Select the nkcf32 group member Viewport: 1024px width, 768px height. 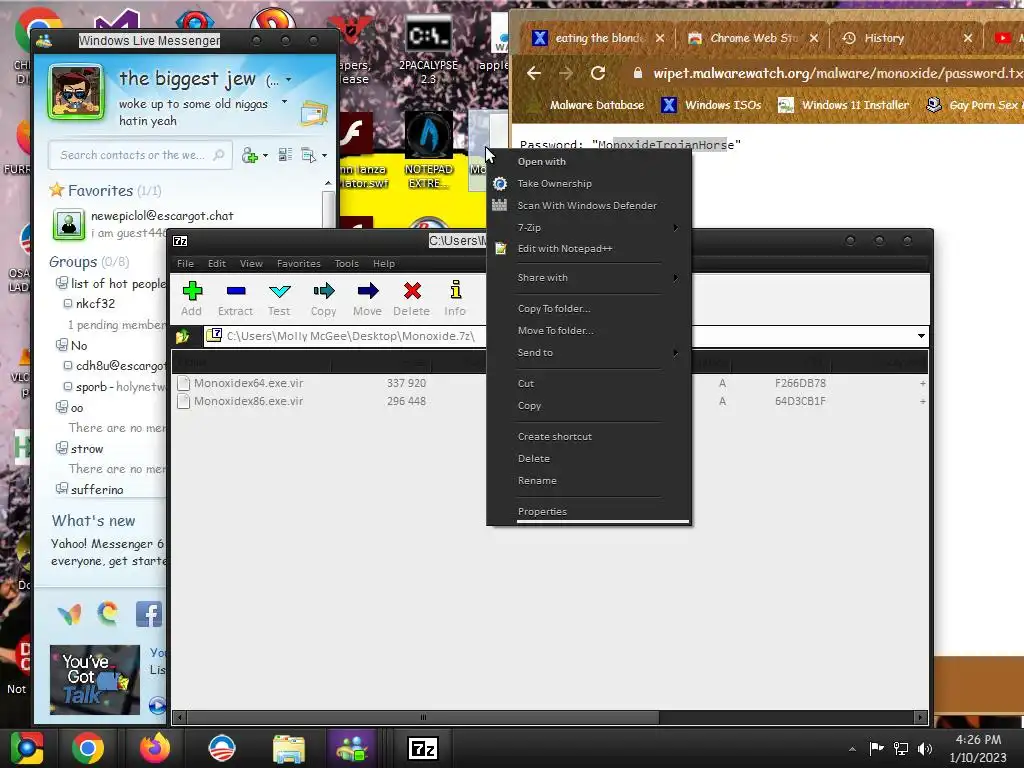95,304
